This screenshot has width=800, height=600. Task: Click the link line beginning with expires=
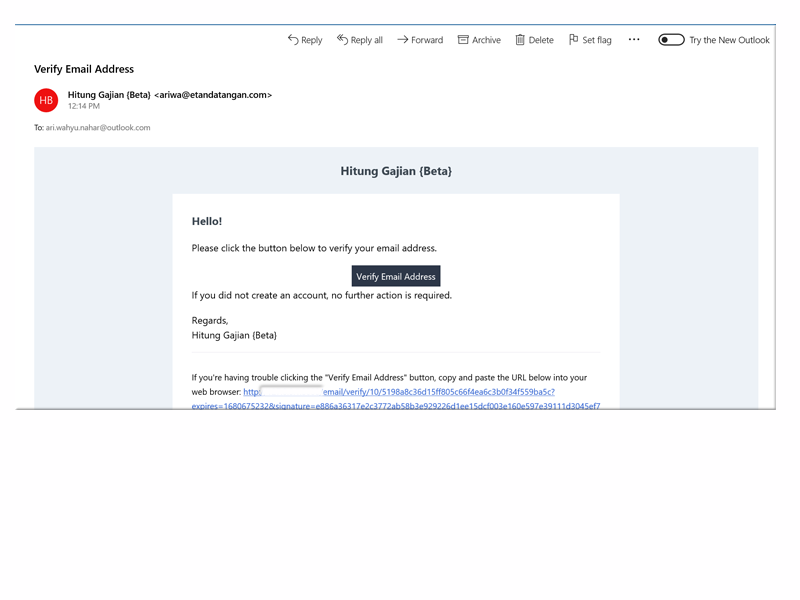coord(396,405)
